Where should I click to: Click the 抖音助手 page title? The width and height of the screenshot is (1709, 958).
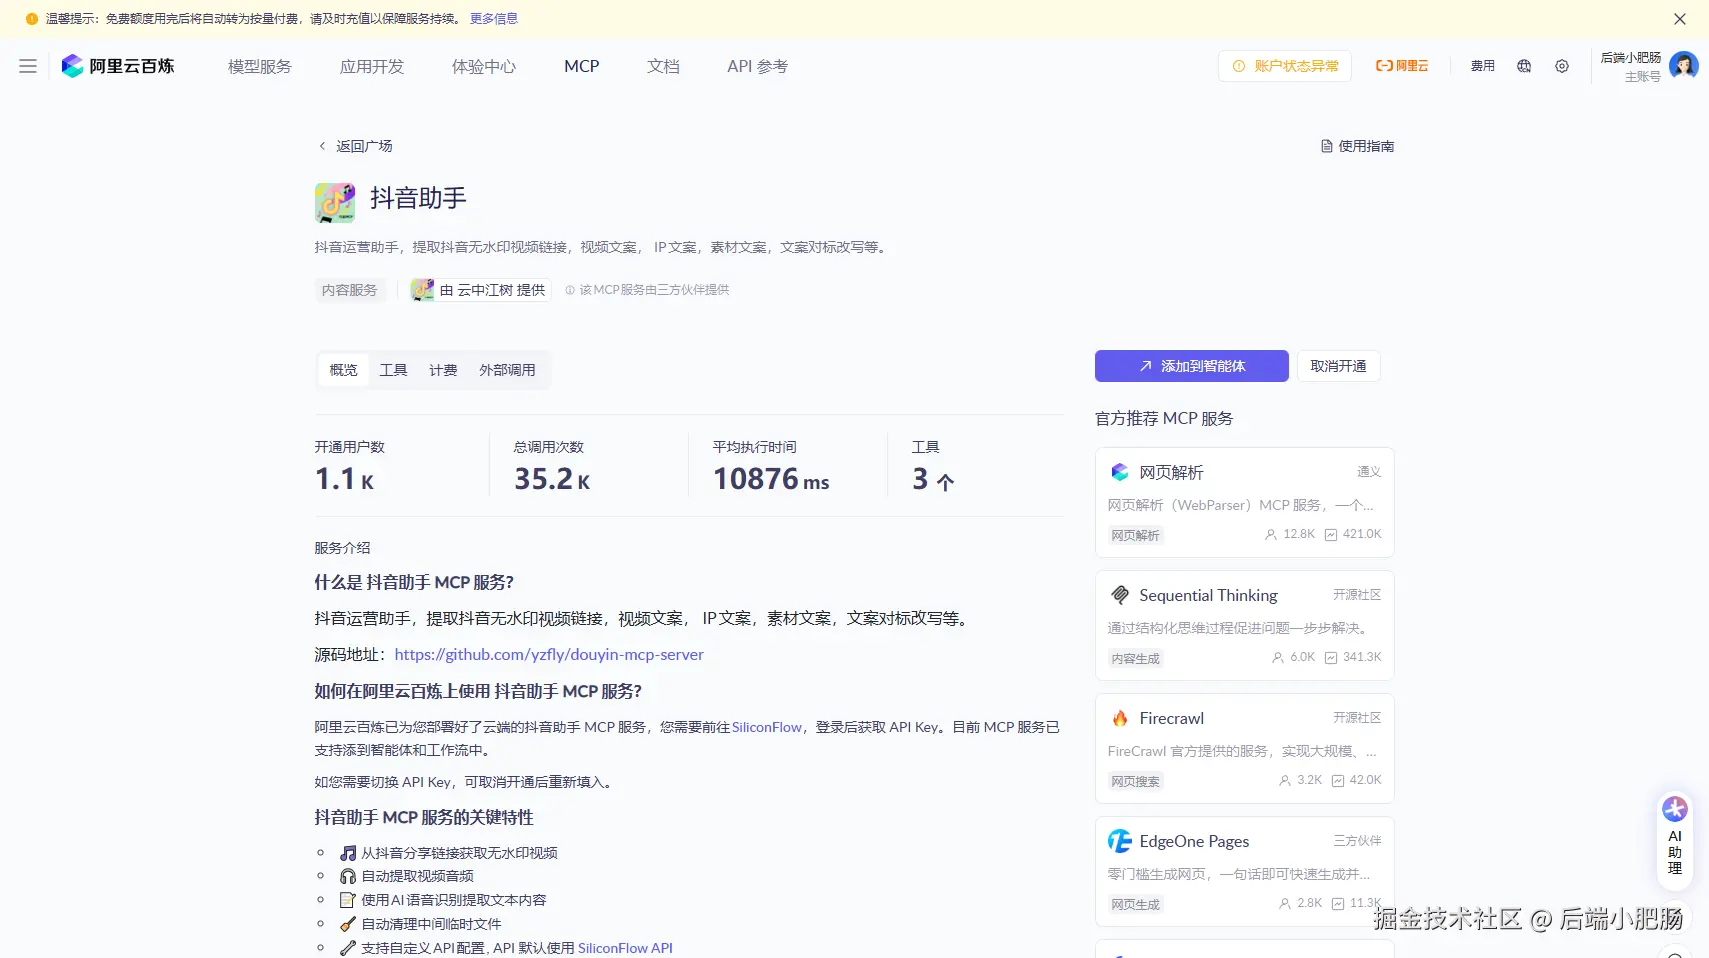[x=418, y=199]
